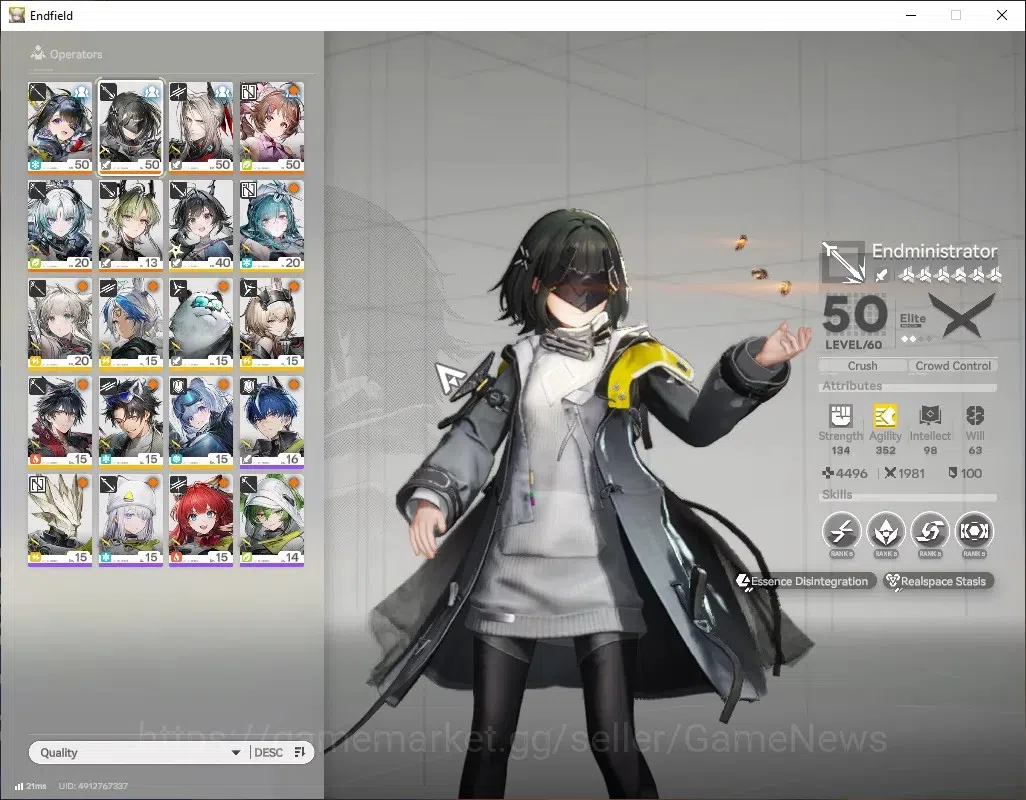
Task: Minimize the Endfield window
Action: [x=910, y=15]
